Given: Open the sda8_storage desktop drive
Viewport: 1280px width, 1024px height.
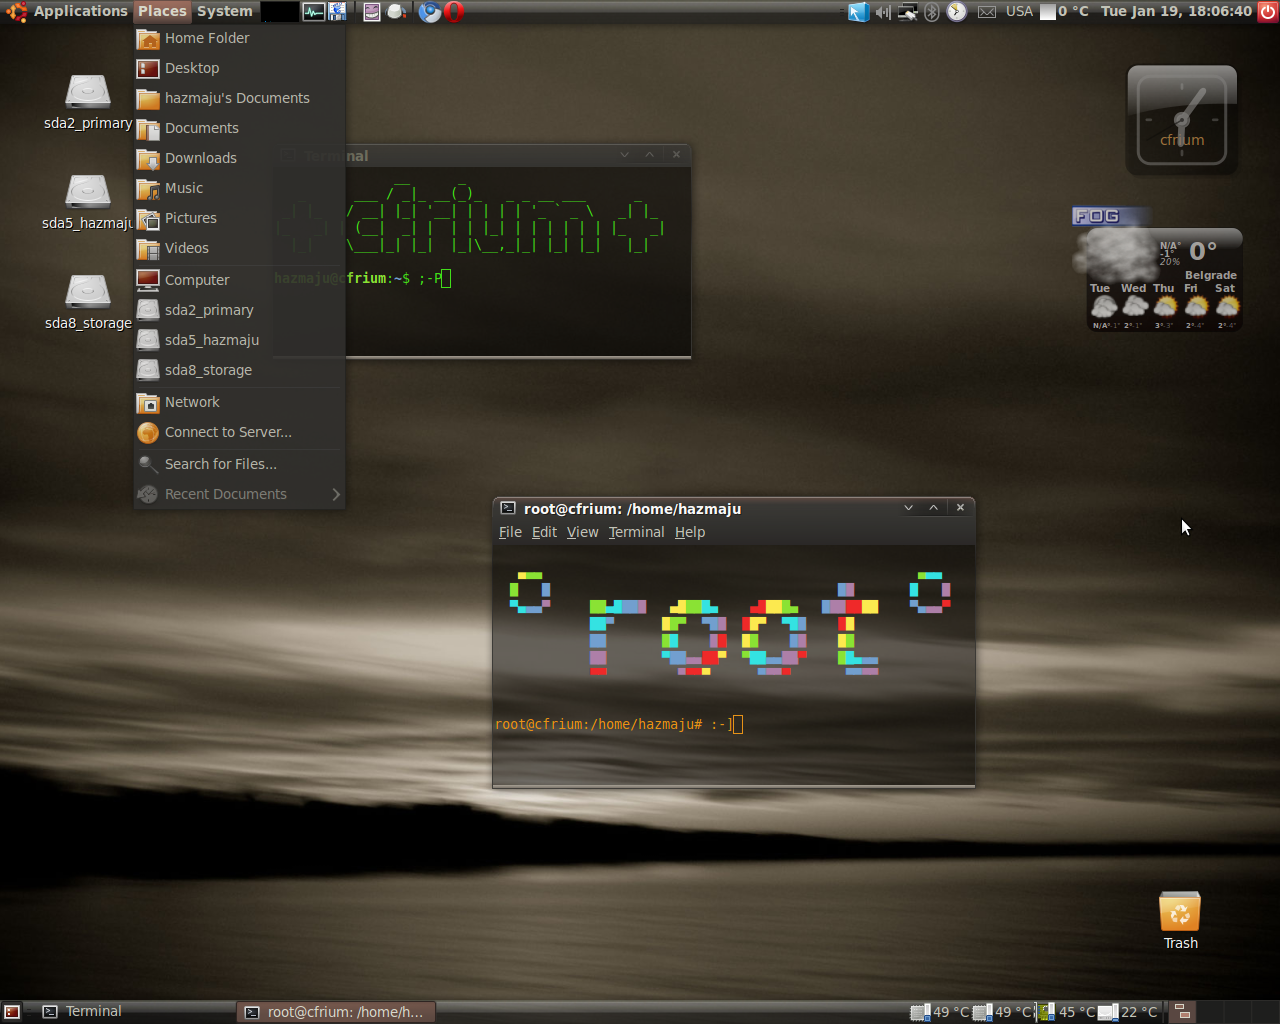Looking at the screenshot, I should click(x=88, y=302).
